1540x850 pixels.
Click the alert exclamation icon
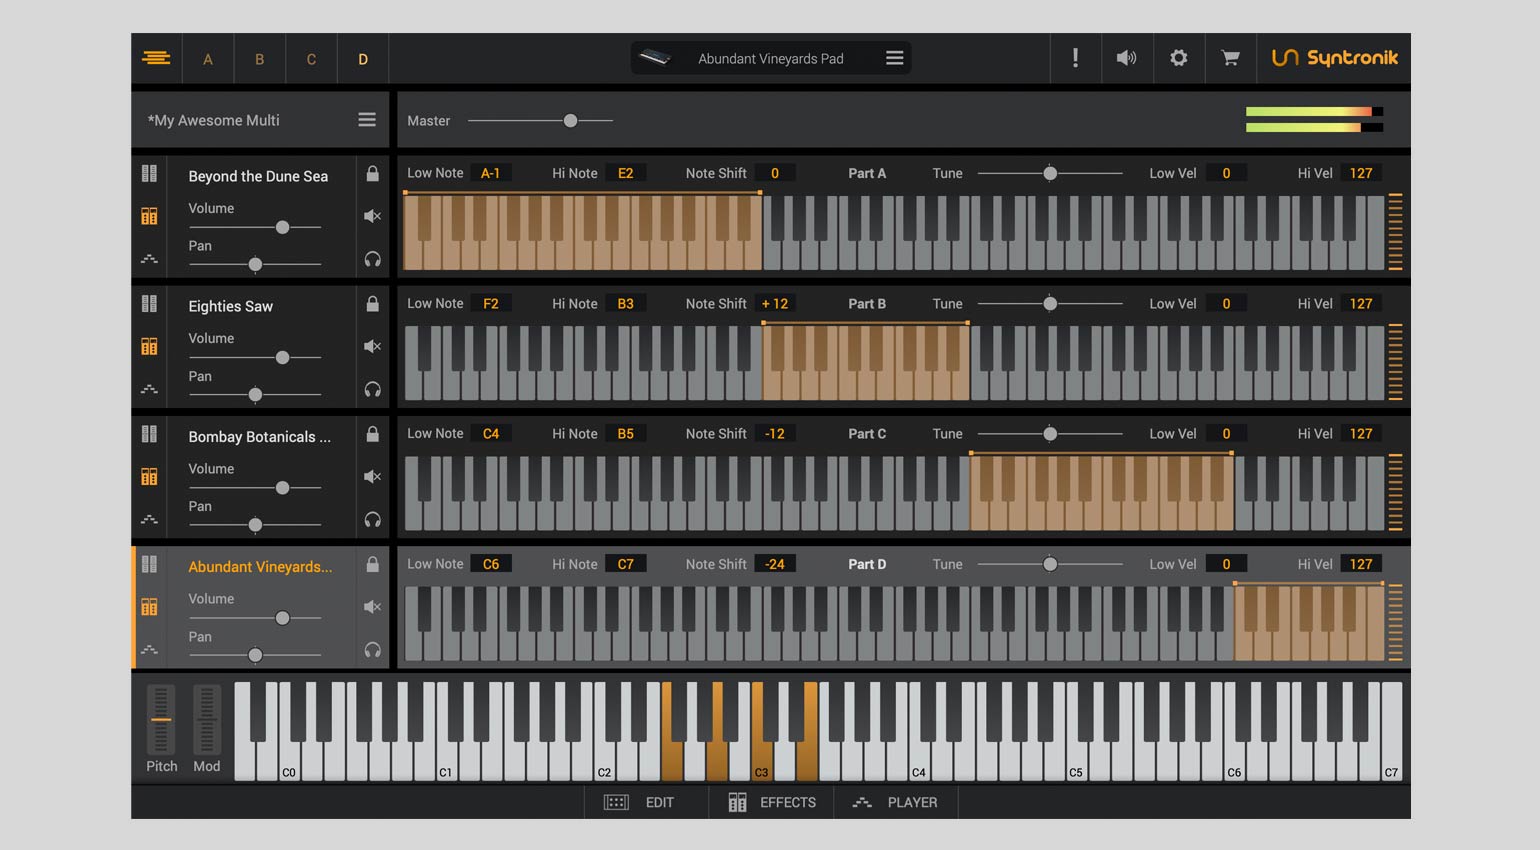pos(1075,58)
